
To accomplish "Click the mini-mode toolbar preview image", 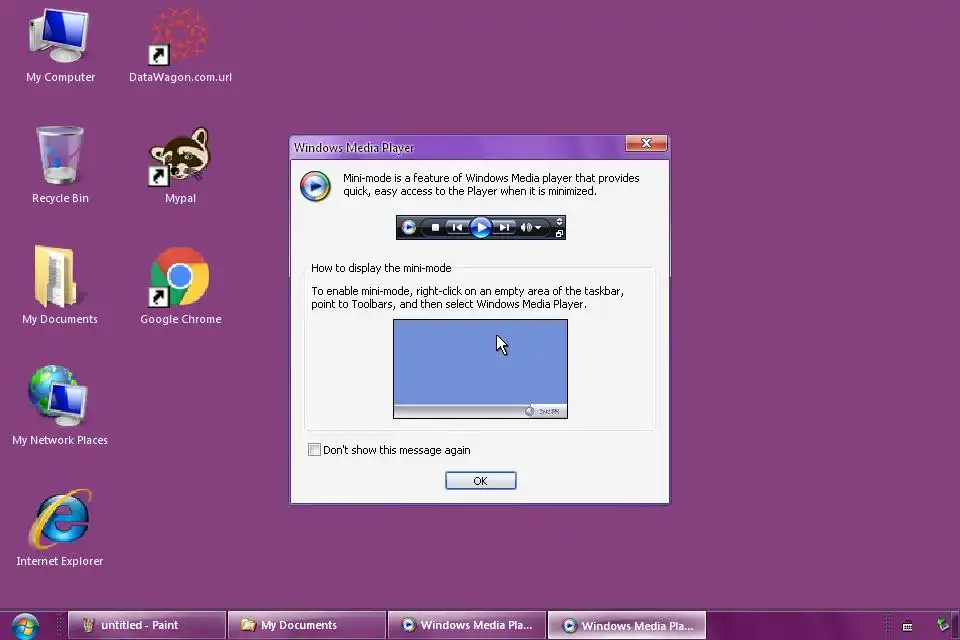I will [x=481, y=227].
